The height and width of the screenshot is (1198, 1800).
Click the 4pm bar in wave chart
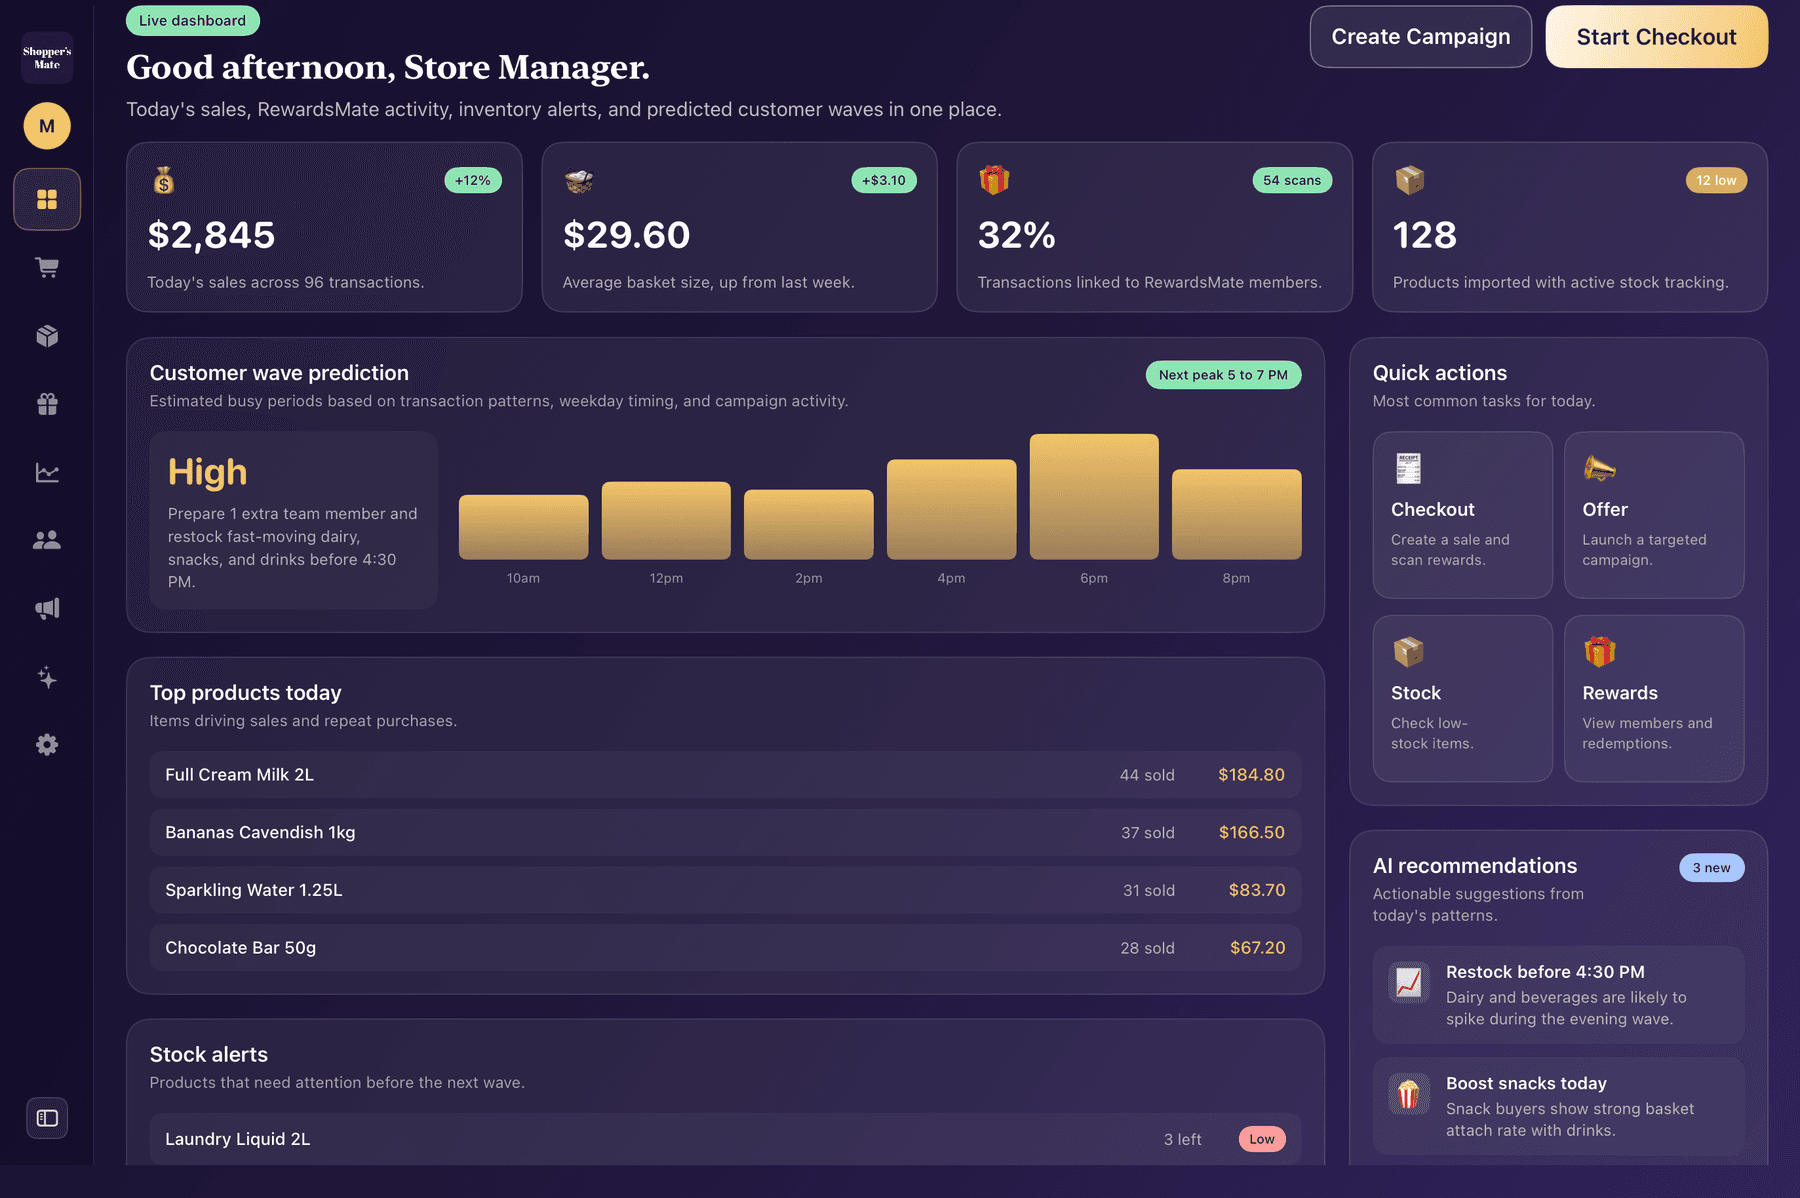coord(951,509)
